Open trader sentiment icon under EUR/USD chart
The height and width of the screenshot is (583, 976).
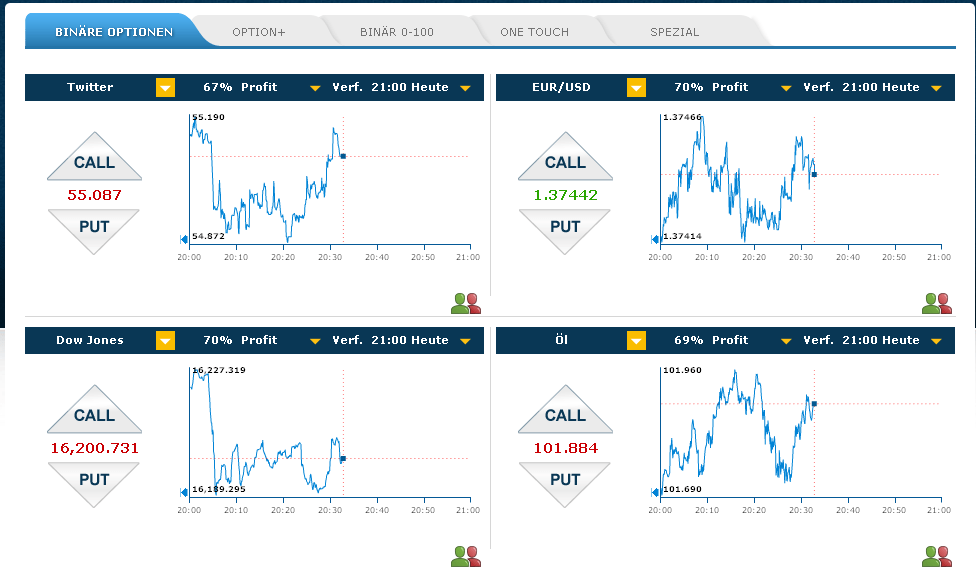(x=937, y=304)
